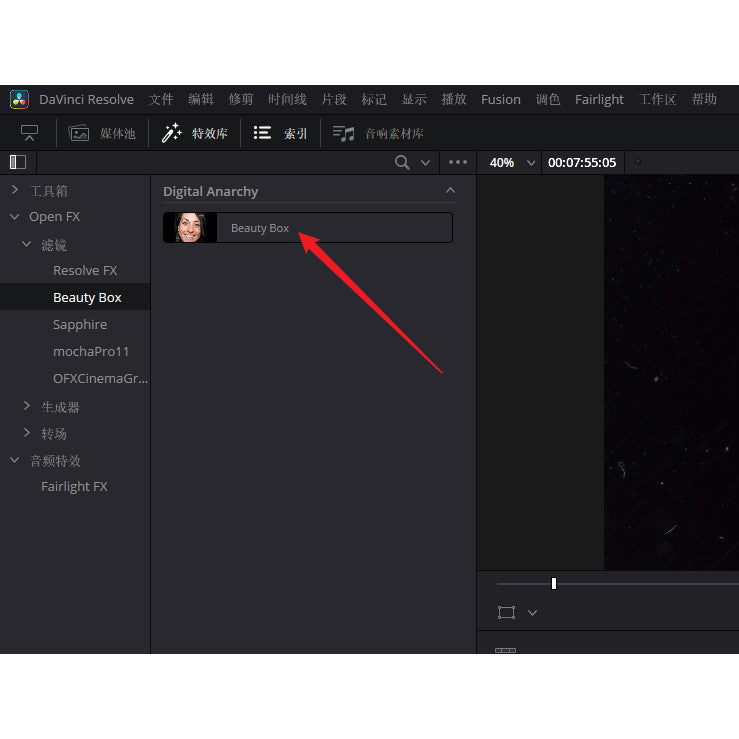Click the viewer scrubber playhead handle

tap(554, 583)
